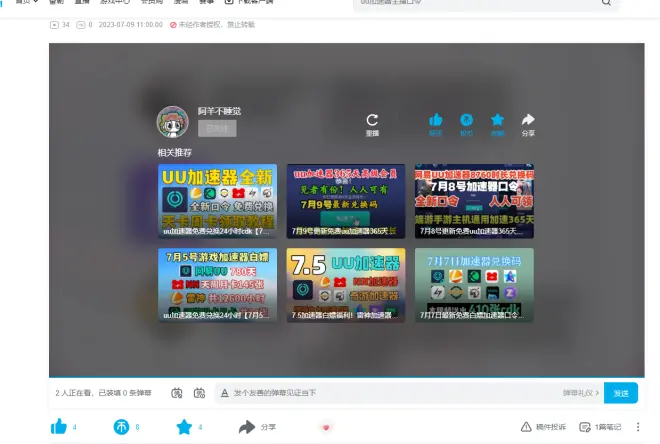The image size is (660, 444).
Task: Click the followed button under uploader name
Action: pyautogui.click(x=217, y=128)
